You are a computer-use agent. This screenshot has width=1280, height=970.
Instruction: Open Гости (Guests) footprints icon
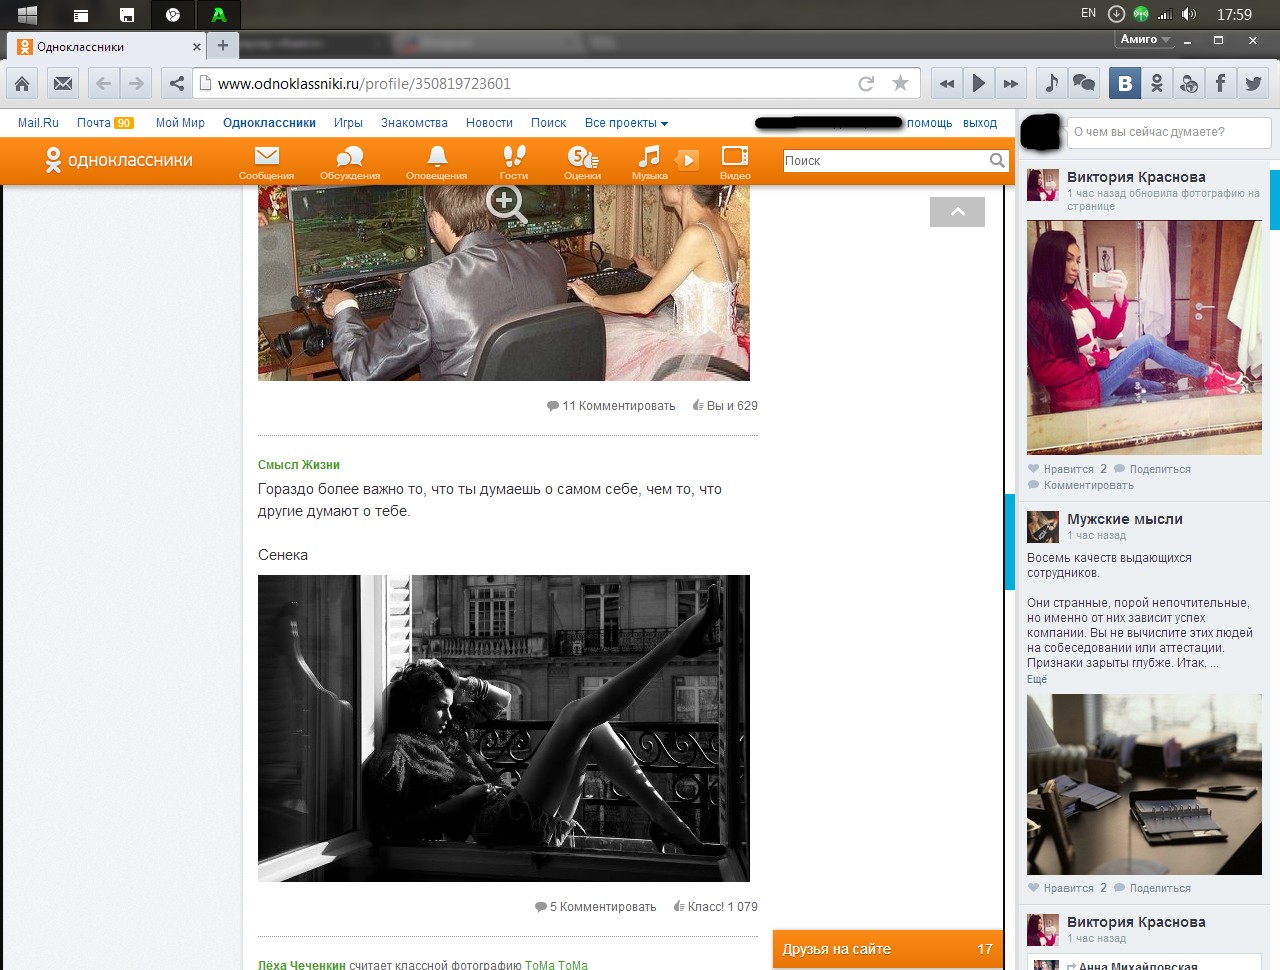(513, 161)
